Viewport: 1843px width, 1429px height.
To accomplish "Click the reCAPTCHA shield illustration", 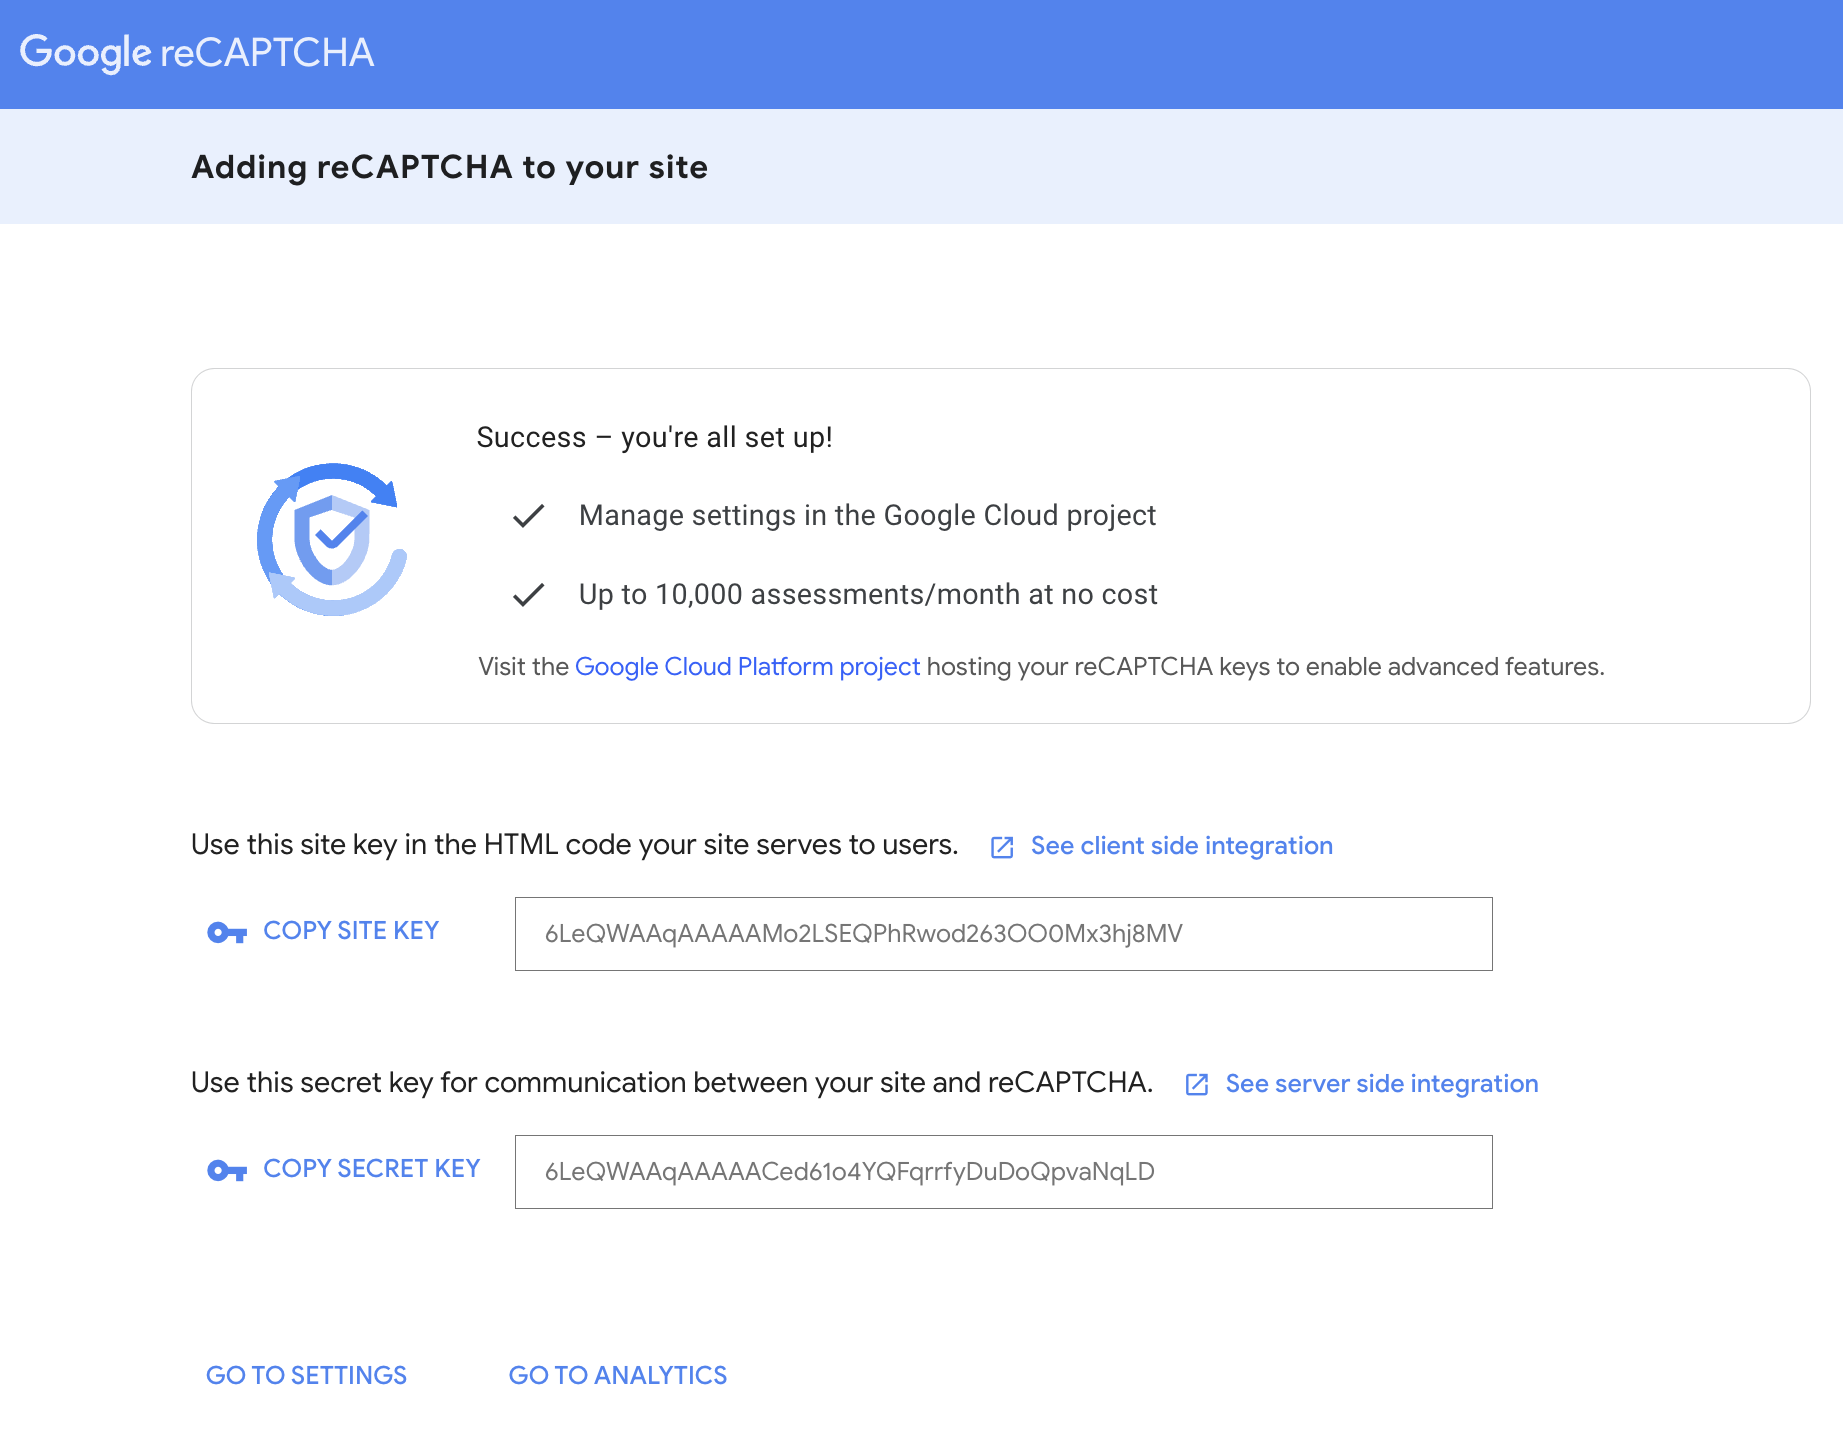I will (x=332, y=541).
